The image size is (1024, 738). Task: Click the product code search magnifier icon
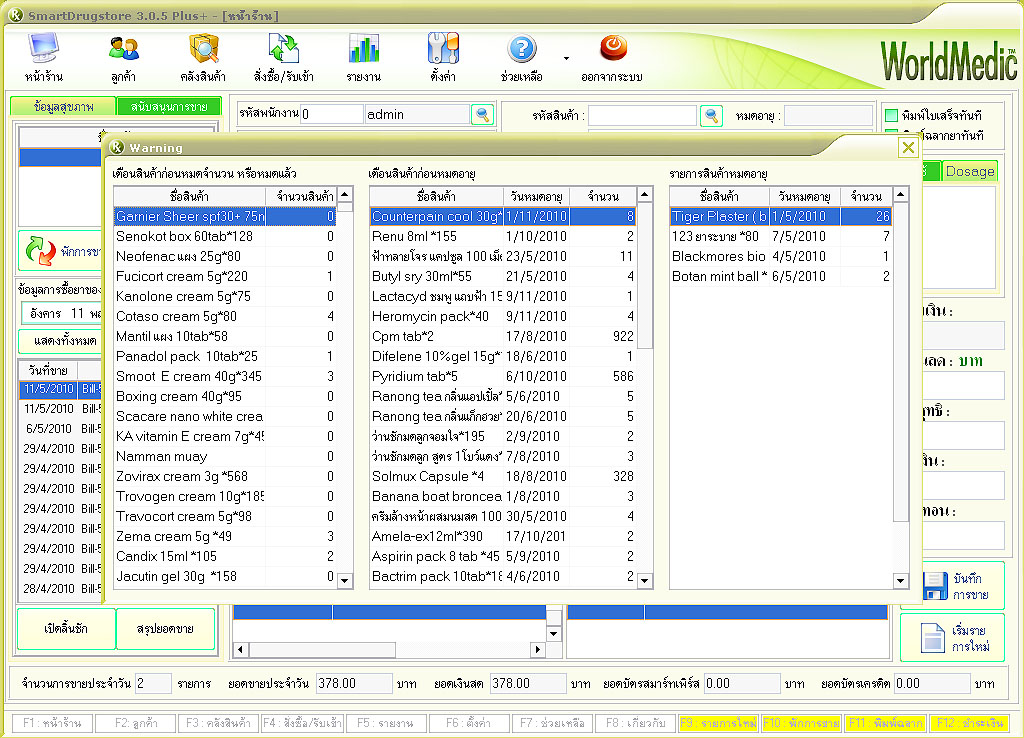point(711,116)
